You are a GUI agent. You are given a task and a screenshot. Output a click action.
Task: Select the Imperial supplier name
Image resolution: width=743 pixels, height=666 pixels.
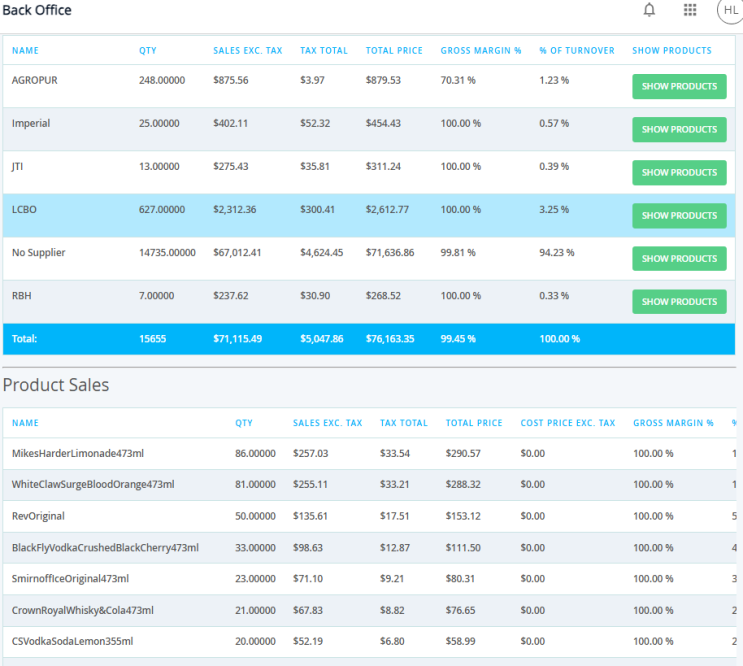coord(31,123)
